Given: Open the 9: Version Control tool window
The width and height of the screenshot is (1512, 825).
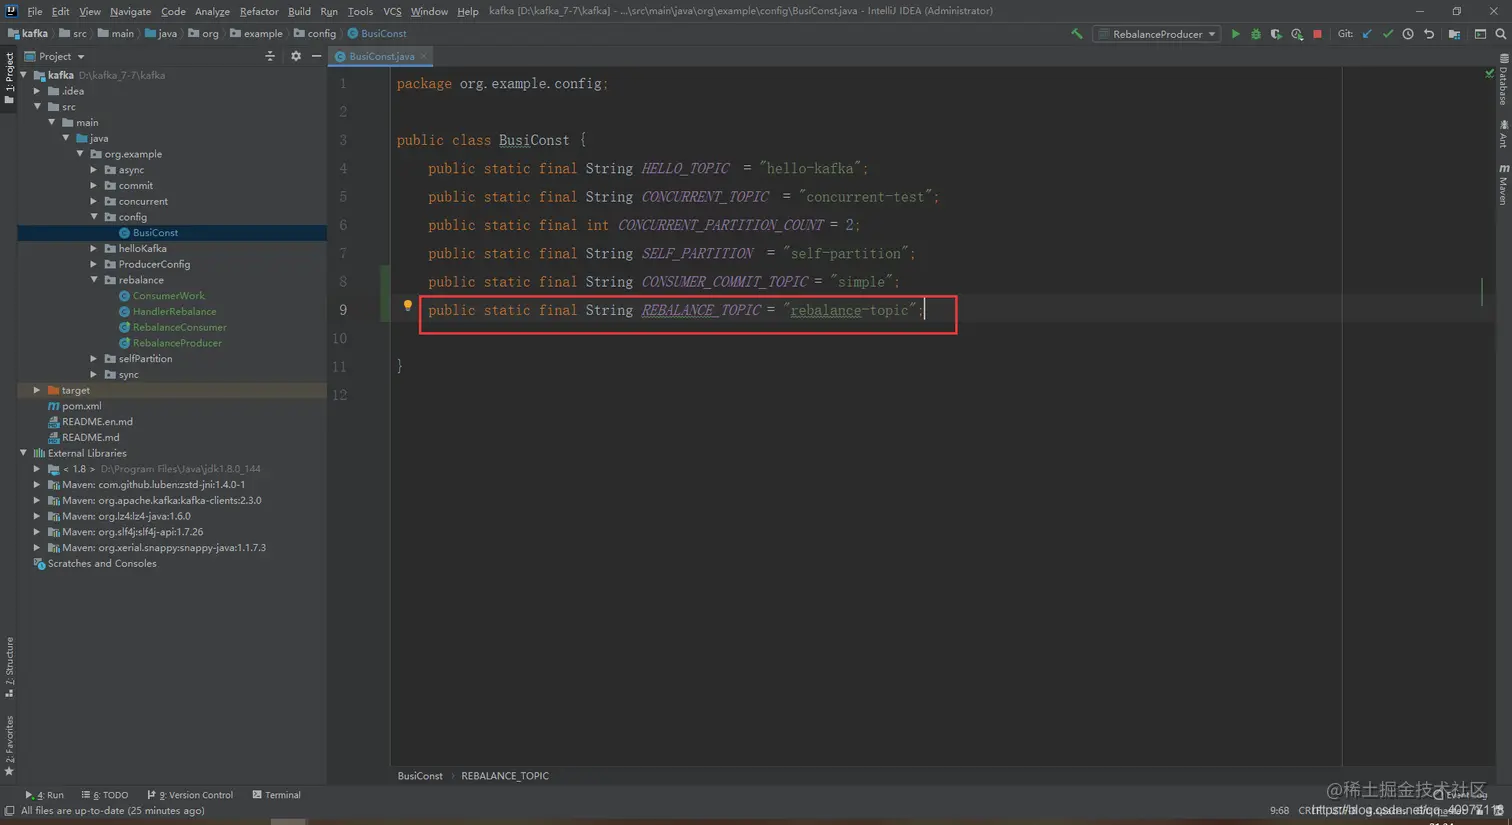Looking at the screenshot, I should point(190,795).
